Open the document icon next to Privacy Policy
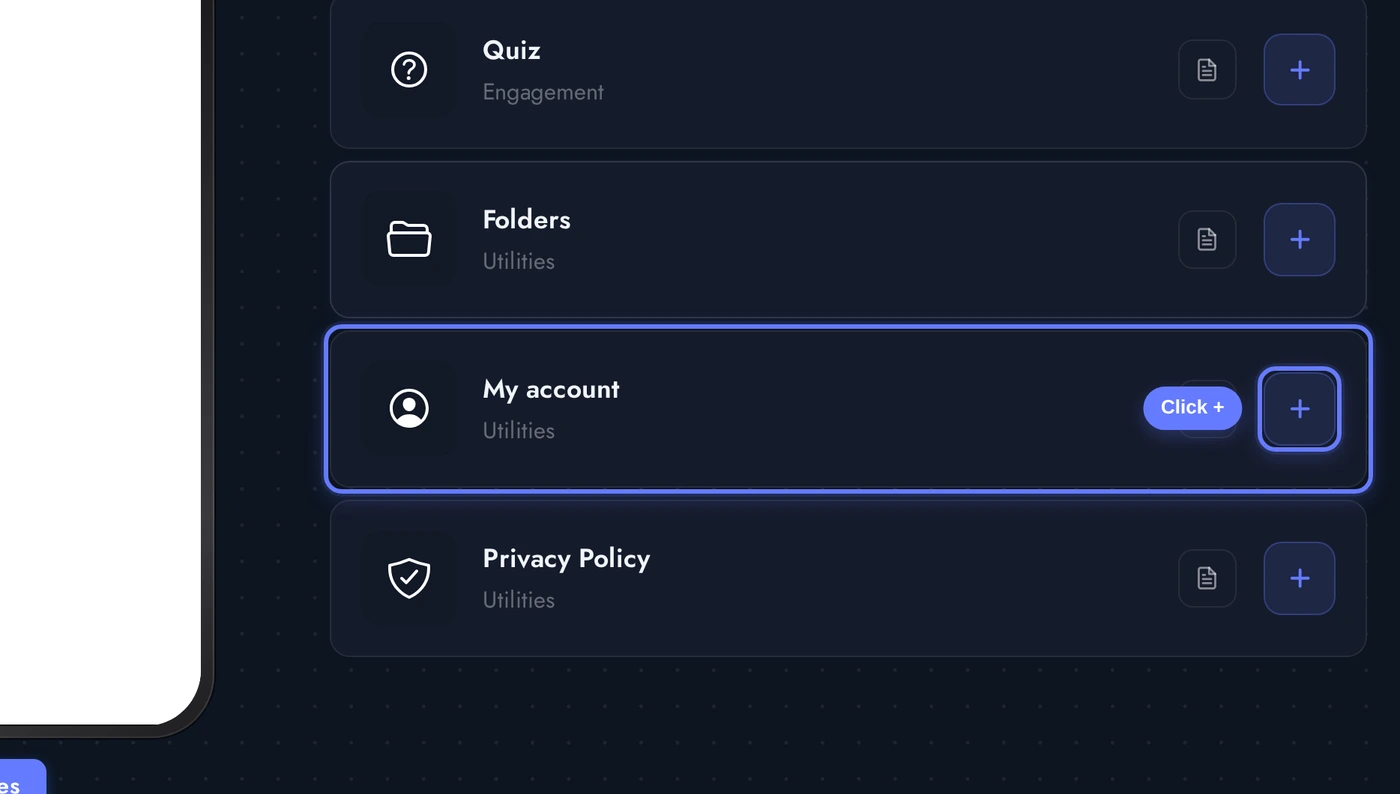Screen dimensions: 1400x794 pos(1206,578)
